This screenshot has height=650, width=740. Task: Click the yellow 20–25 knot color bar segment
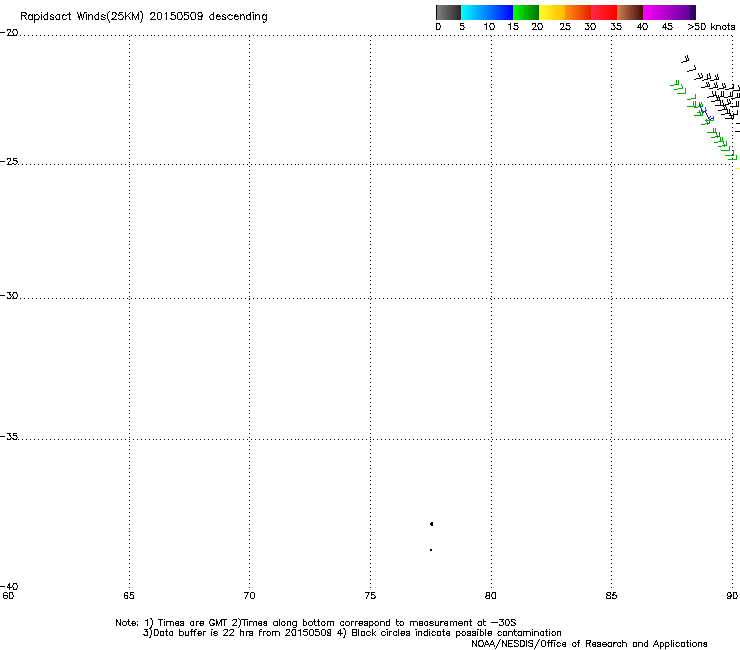point(552,12)
